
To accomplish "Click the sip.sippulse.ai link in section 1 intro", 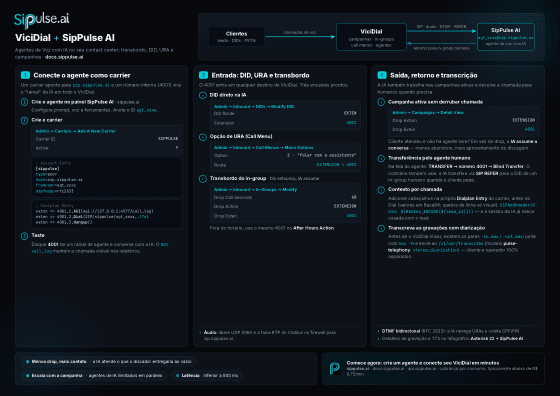I will 91,85.
